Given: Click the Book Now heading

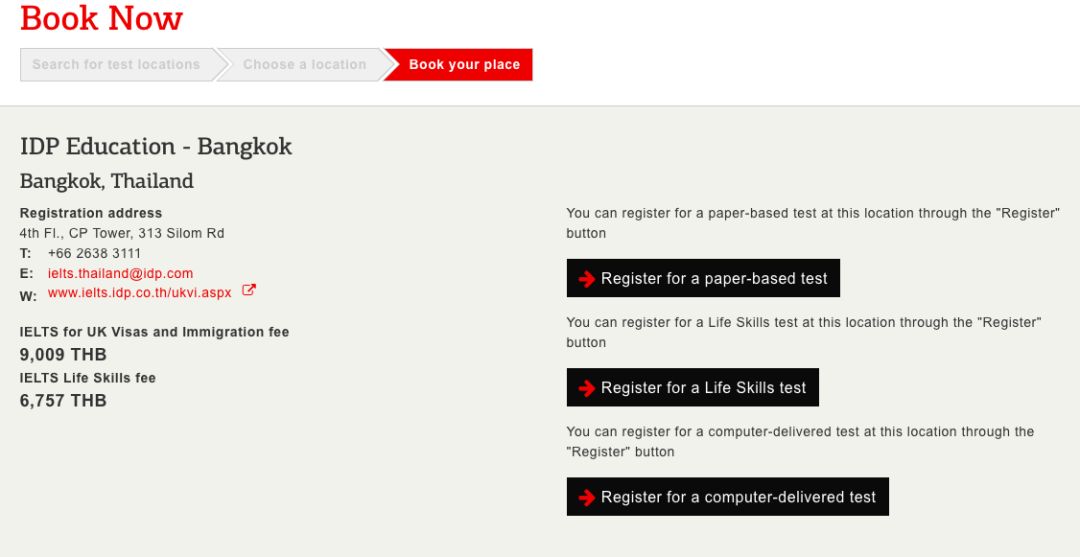Looking at the screenshot, I should pos(101,19).
